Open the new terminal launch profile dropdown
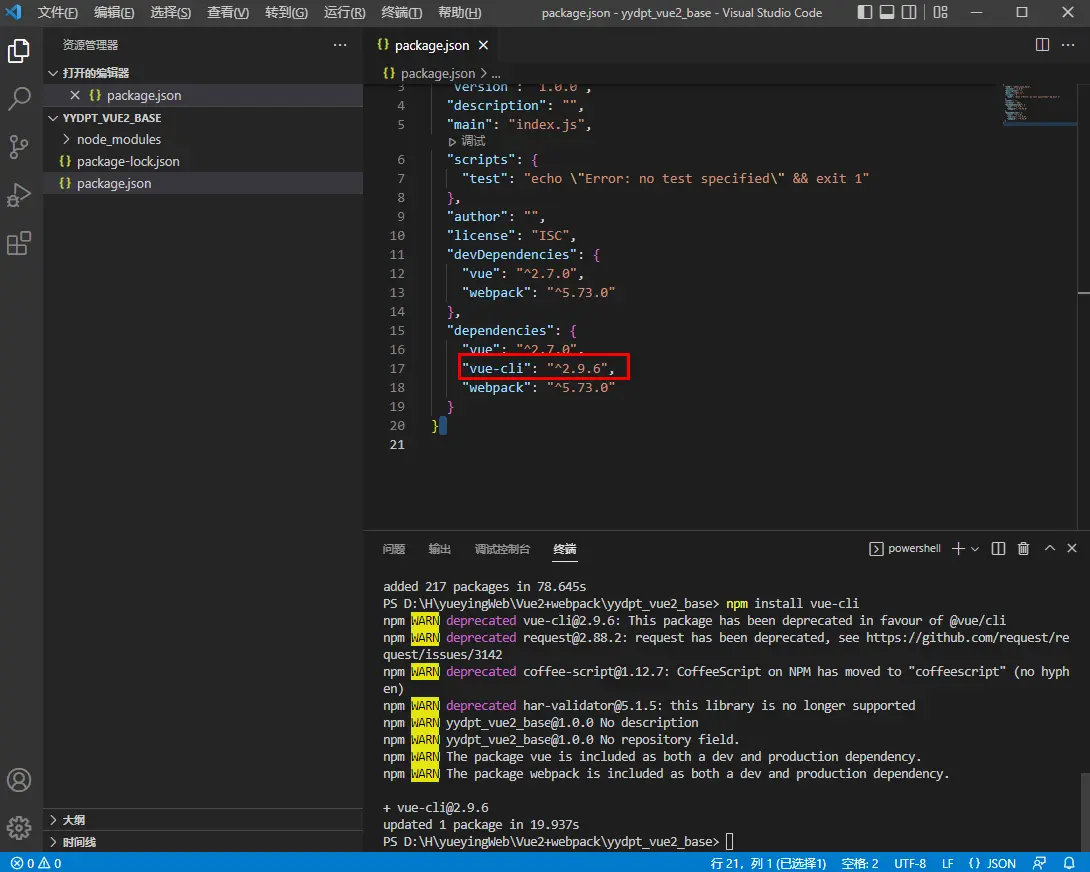 coord(975,549)
